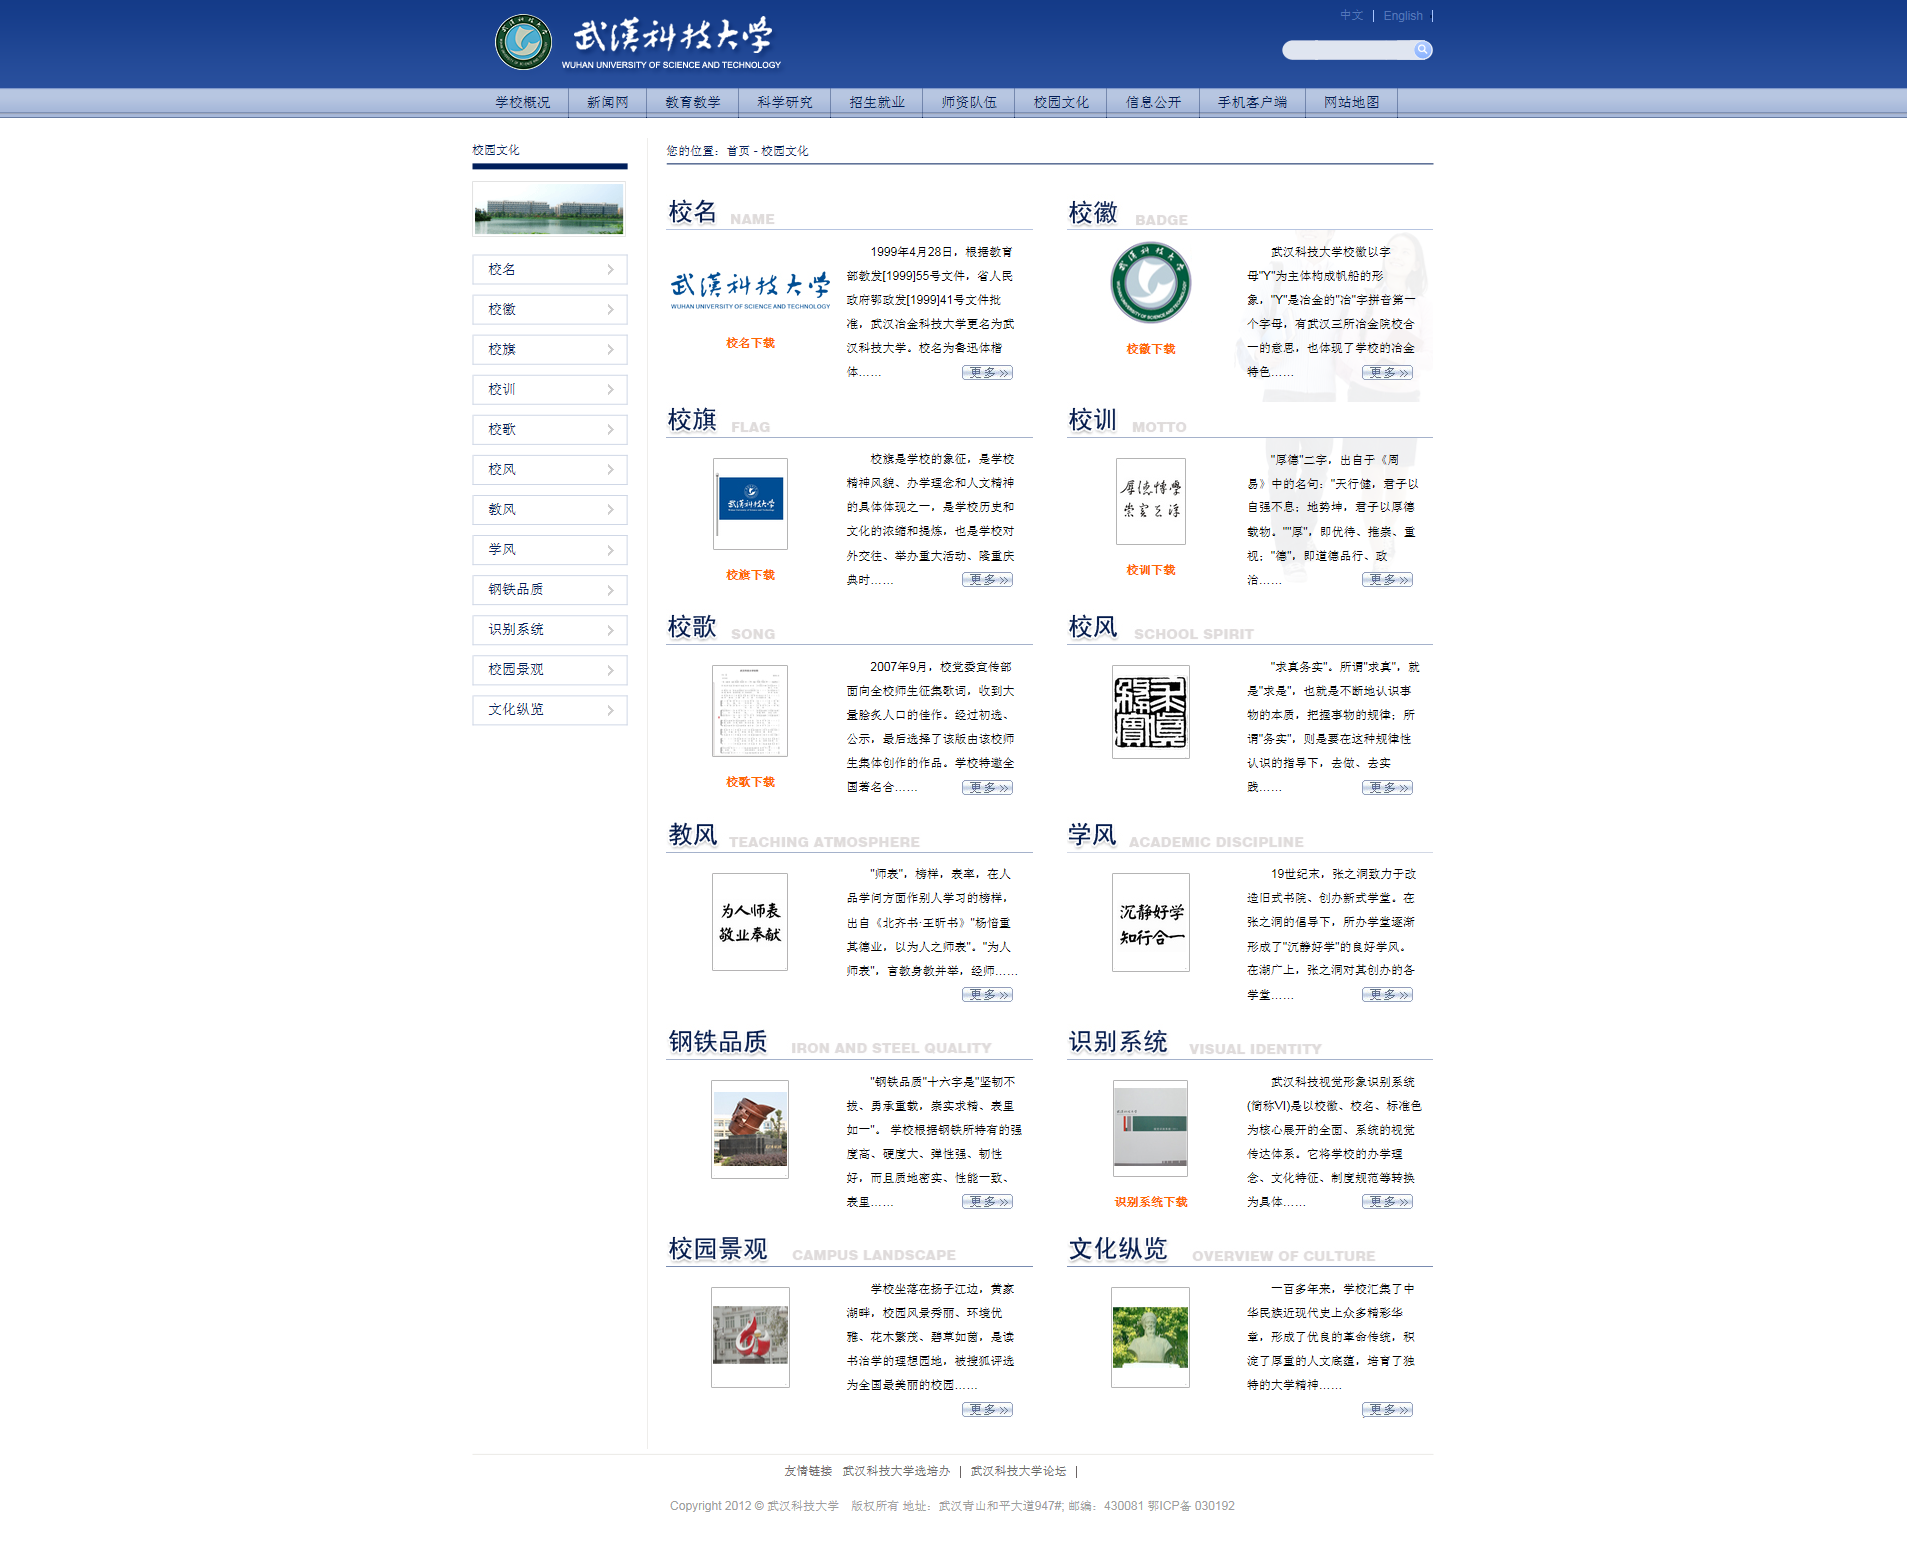Expand the 文化纵览 sidebar item arrow
The height and width of the screenshot is (1544, 1907).
pyautogui.click(x=610, y=710)
